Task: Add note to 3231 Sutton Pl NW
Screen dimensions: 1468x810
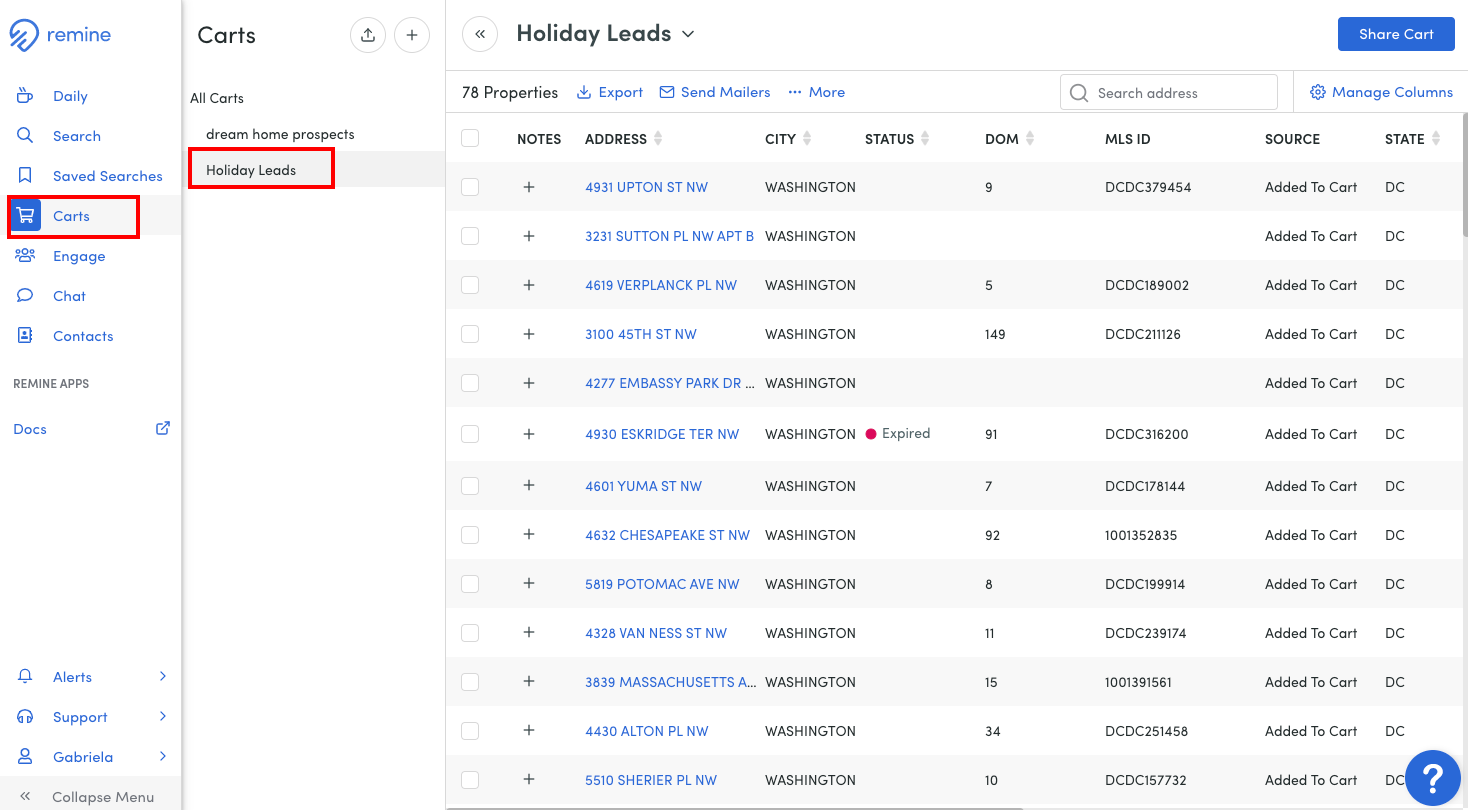Action: tap(529, 236)
